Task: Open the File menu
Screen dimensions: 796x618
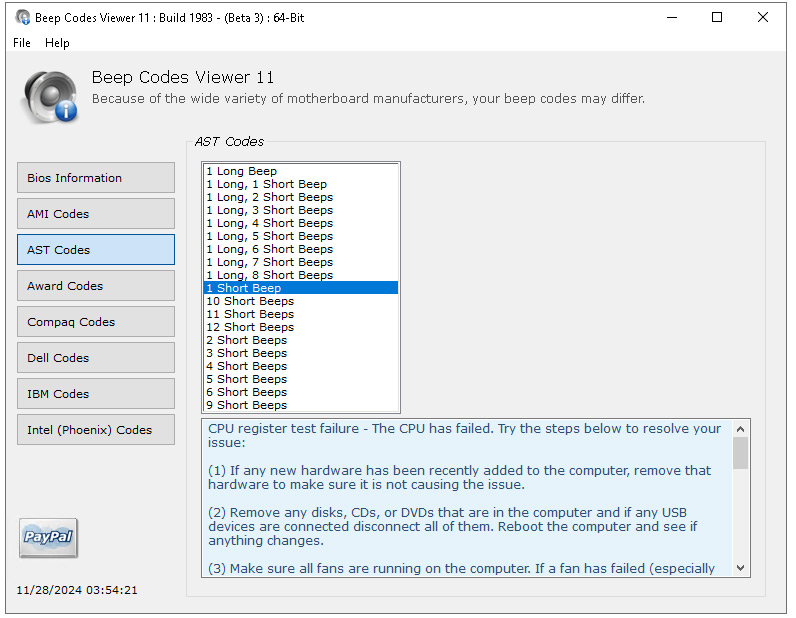Action: coord(22,43)
